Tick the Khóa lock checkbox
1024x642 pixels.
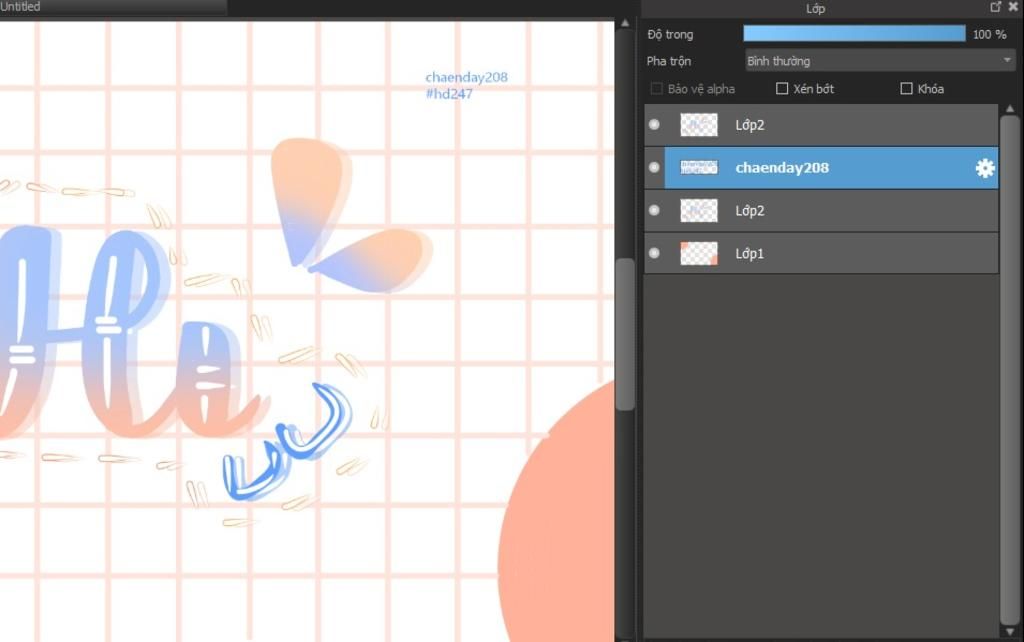906,88
